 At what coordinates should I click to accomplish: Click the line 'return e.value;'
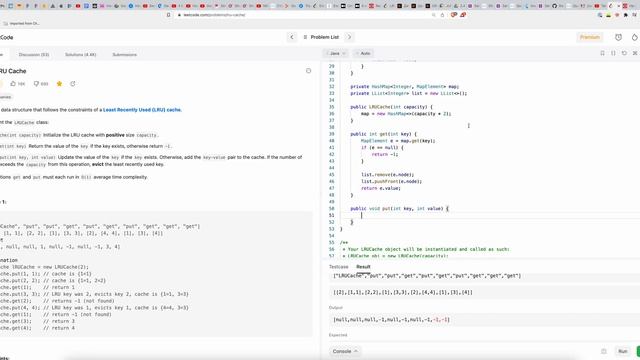pyautogui.click(x=381, y=189)
